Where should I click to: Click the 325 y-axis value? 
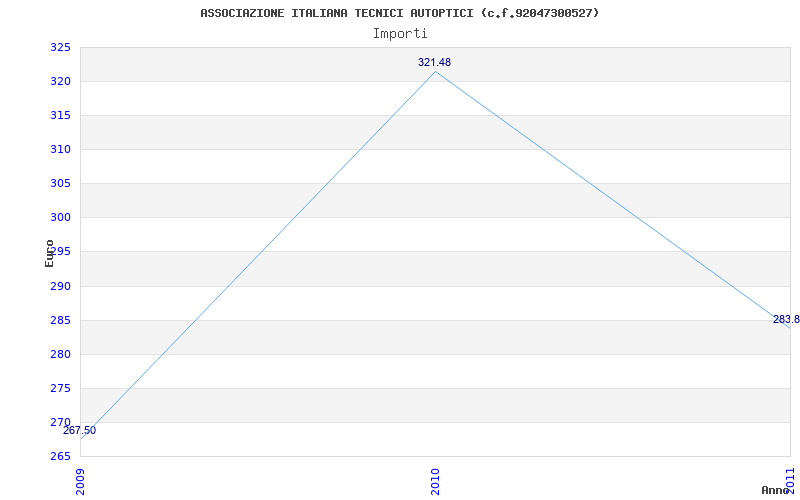click(60, 47)
